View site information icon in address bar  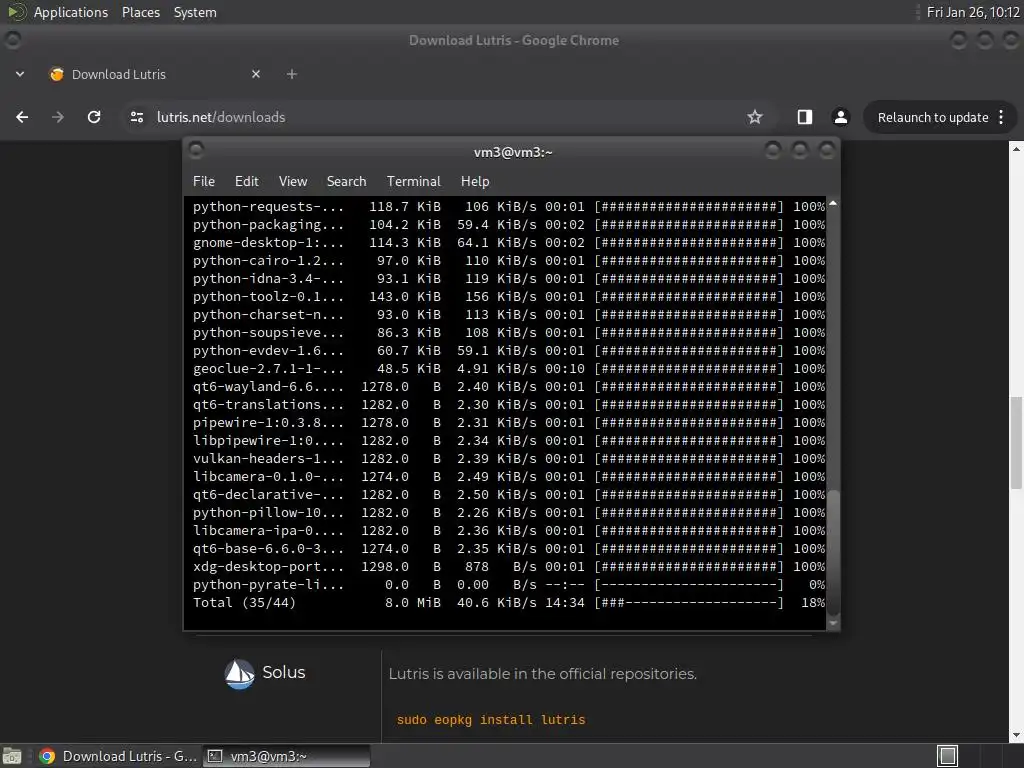(137, 117)
